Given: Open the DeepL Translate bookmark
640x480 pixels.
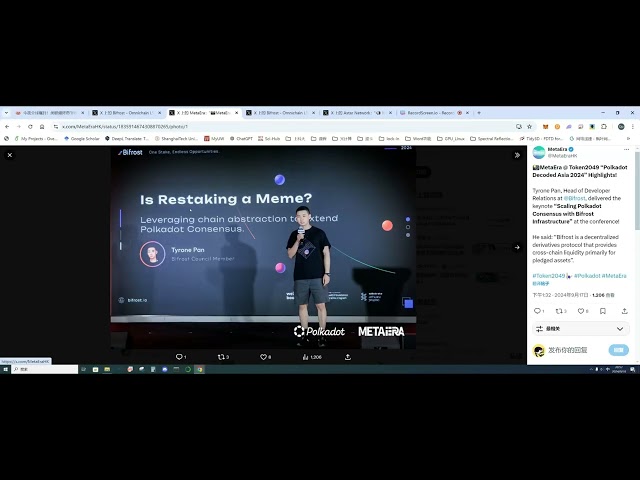Looking at the screenshot, I should (x=127, y=139).
